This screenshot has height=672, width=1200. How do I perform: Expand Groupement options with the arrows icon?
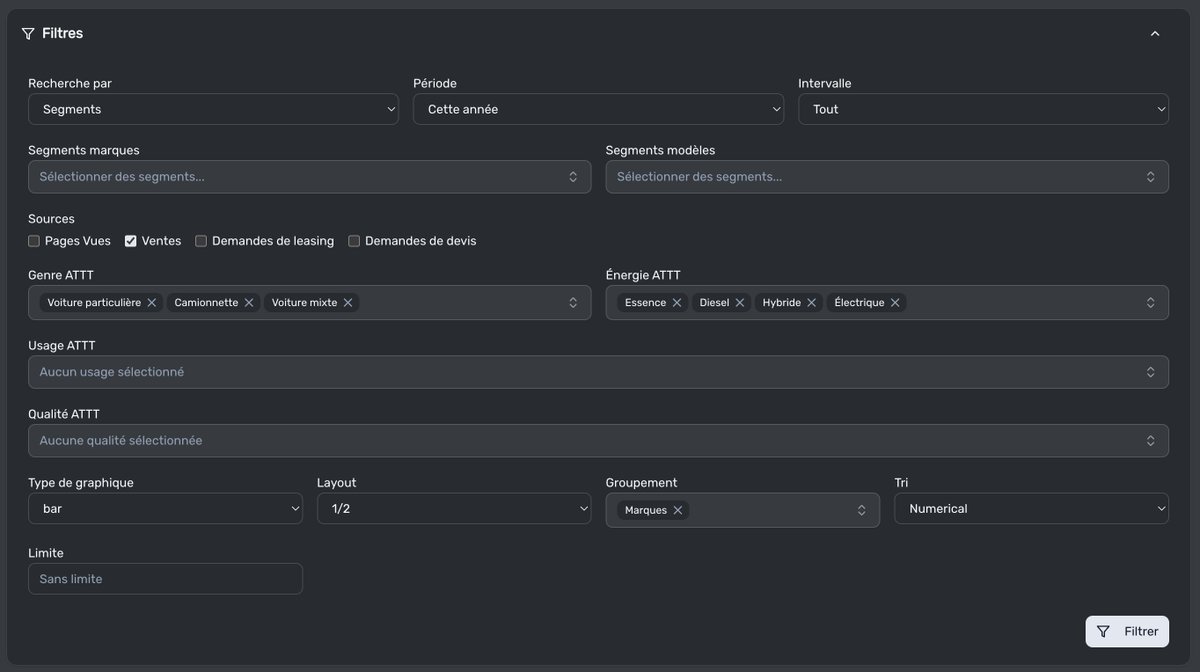(862, 510)
